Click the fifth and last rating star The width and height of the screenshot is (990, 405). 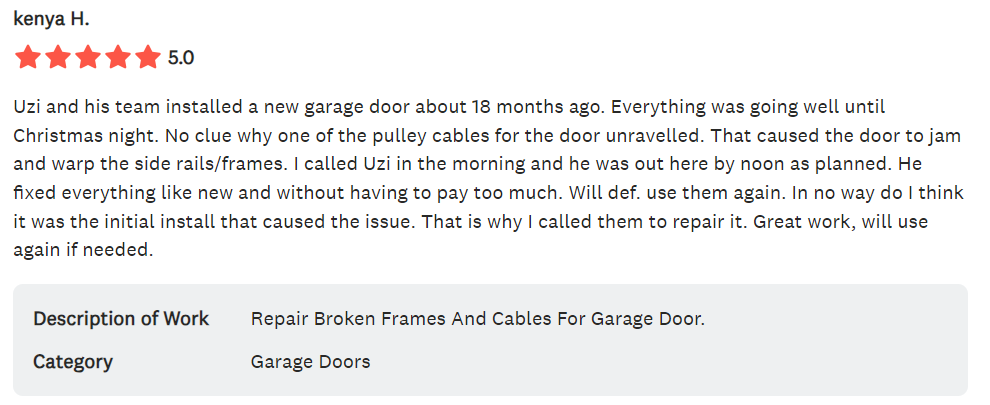coord(148,57)
